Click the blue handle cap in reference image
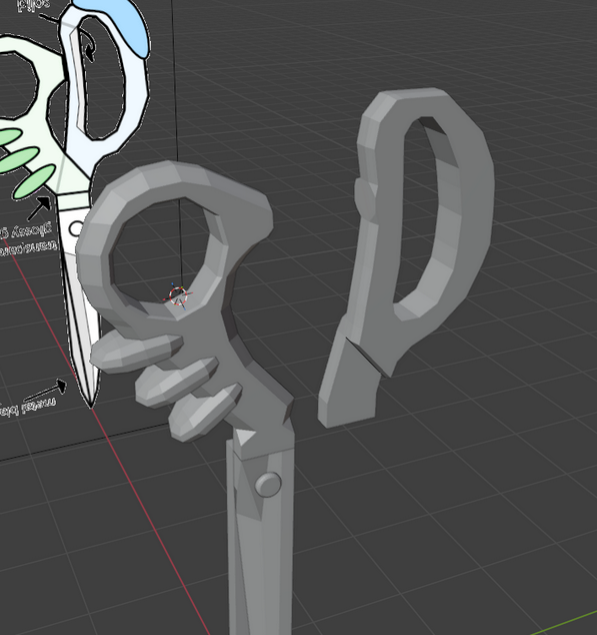The width and height of the screenshot is (597, 635). coord(119,25)
